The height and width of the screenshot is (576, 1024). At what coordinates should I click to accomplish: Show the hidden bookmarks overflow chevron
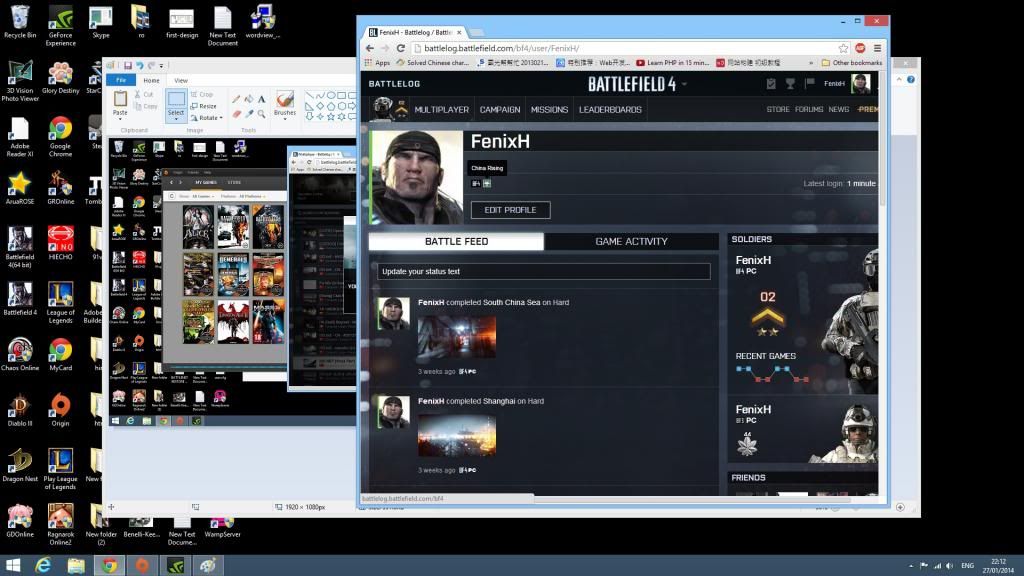tap(810, 63)
